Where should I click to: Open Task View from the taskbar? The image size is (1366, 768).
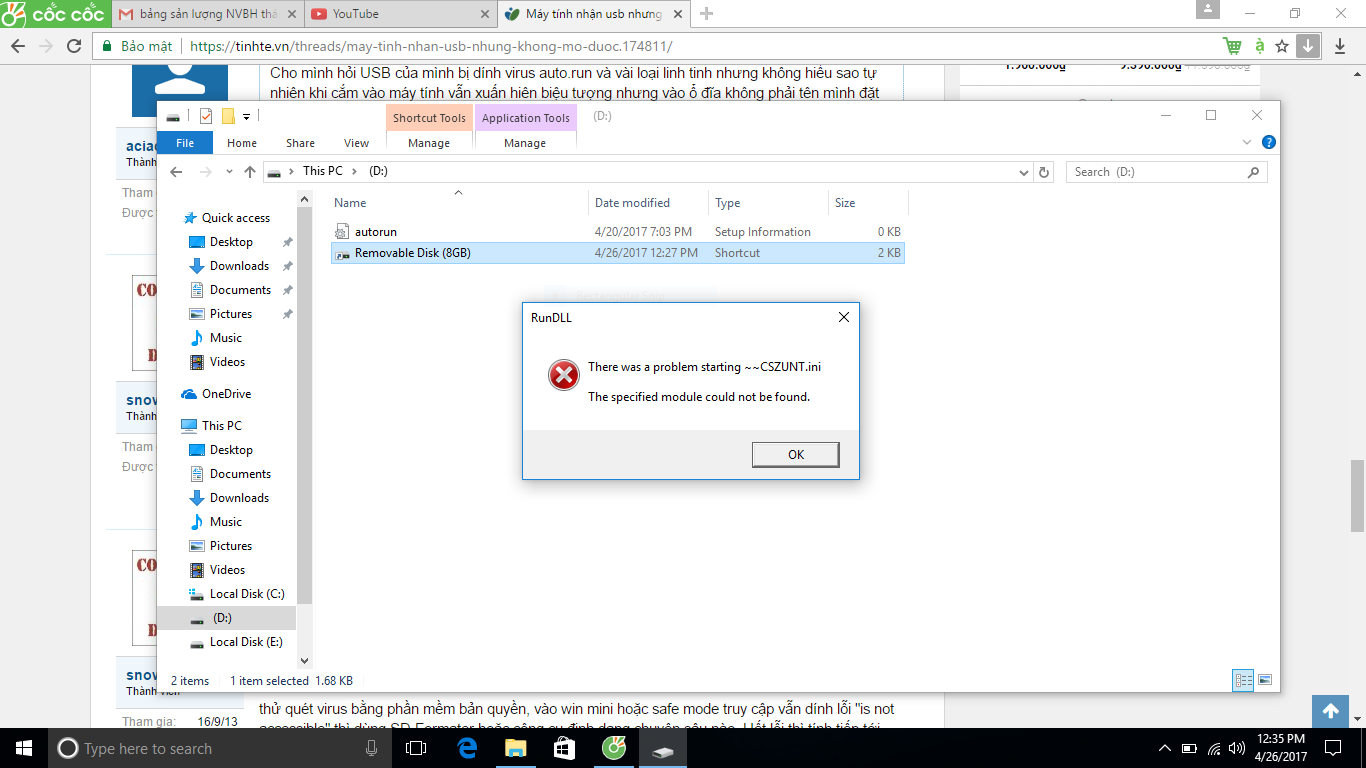416,748
